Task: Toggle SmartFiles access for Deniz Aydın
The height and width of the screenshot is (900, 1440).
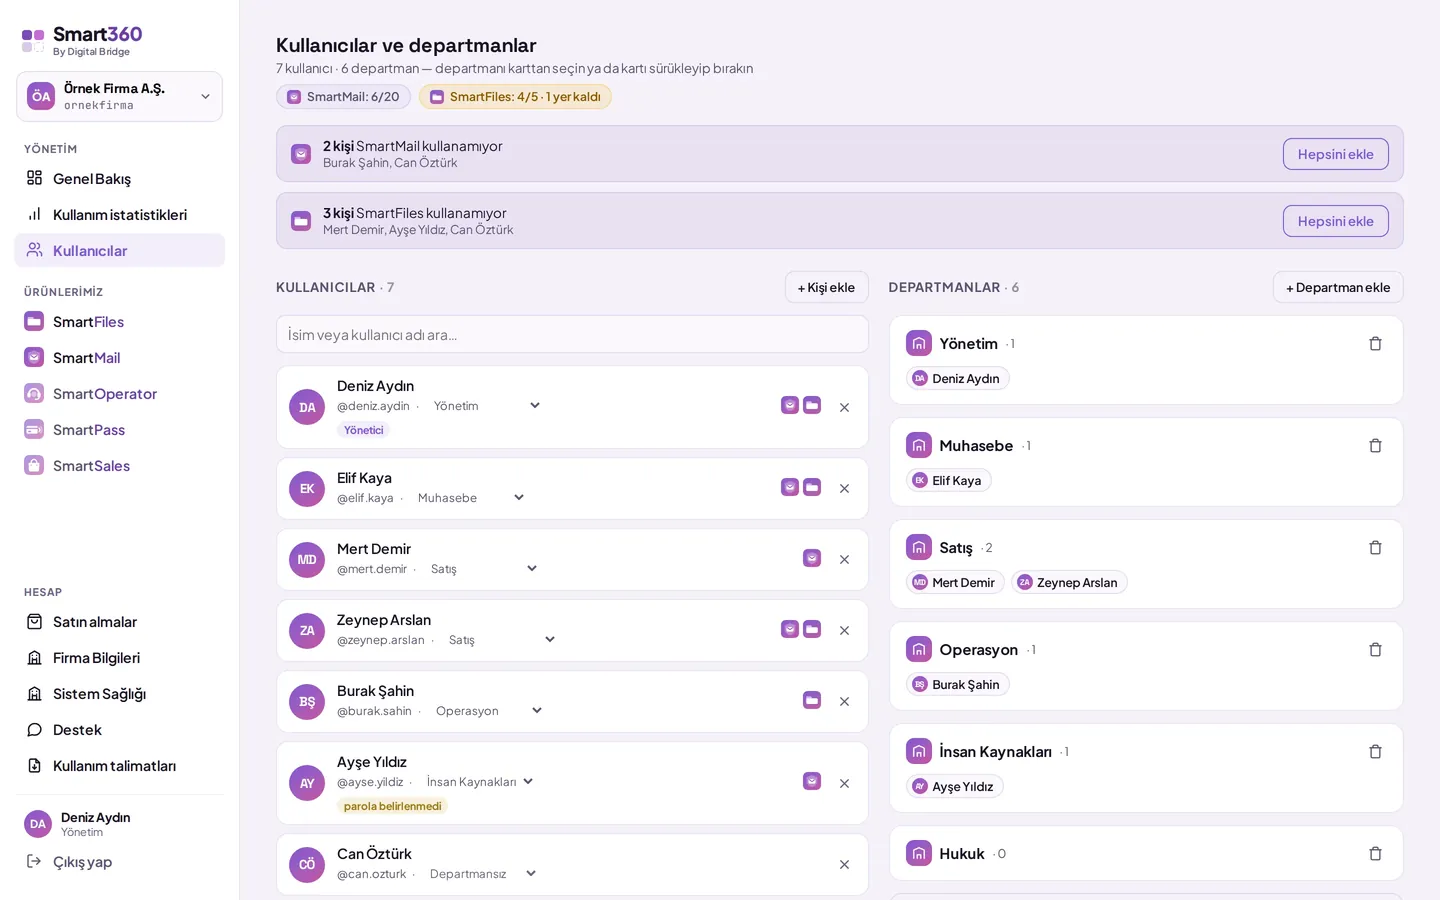Action: (812, 405)
